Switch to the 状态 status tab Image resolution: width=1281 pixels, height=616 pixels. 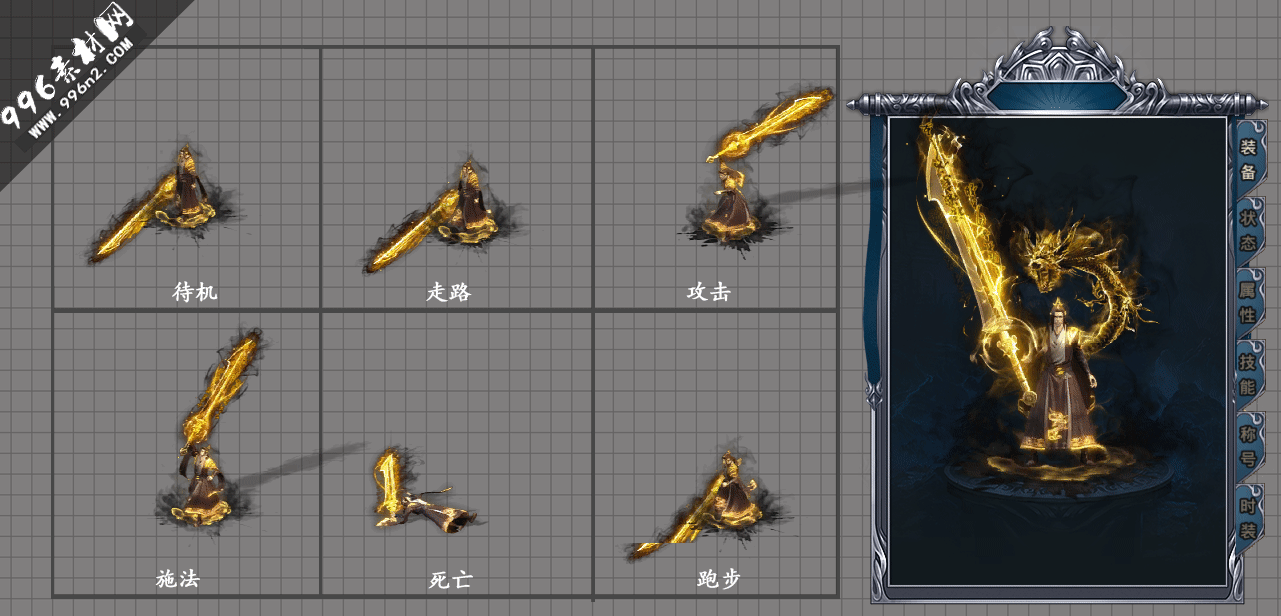point(1248,230)
